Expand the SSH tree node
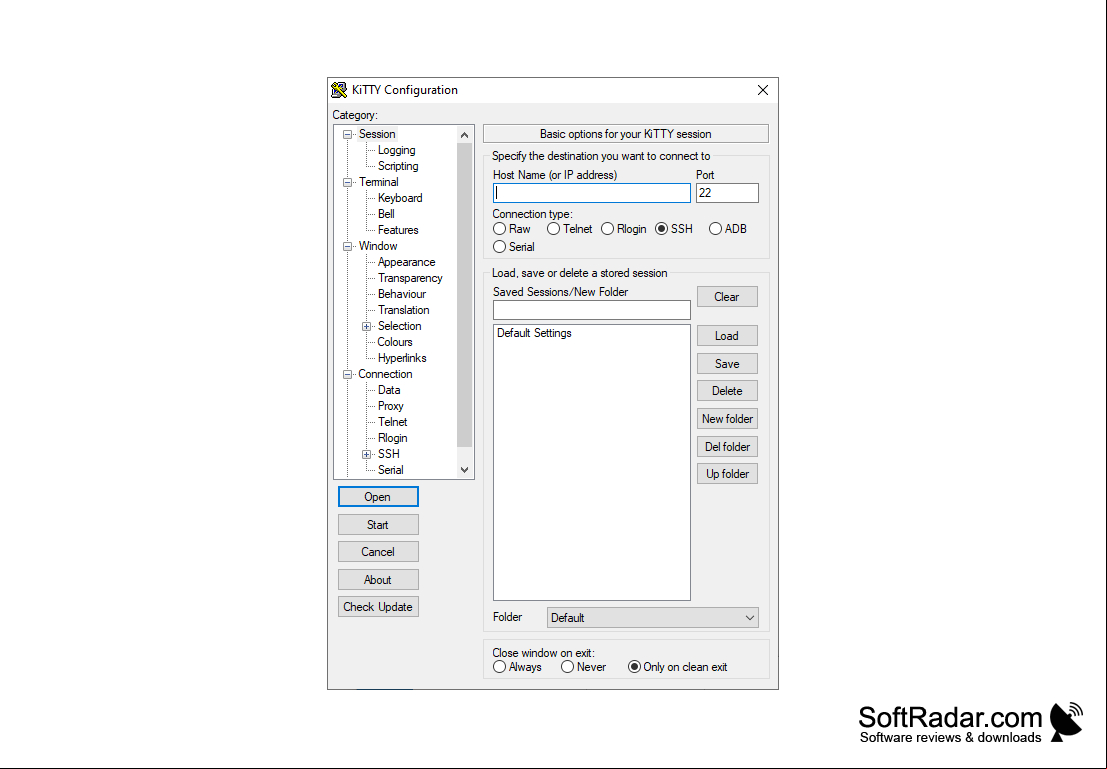The height and width of the screenshot is (769, 1107). coord(366,454)
